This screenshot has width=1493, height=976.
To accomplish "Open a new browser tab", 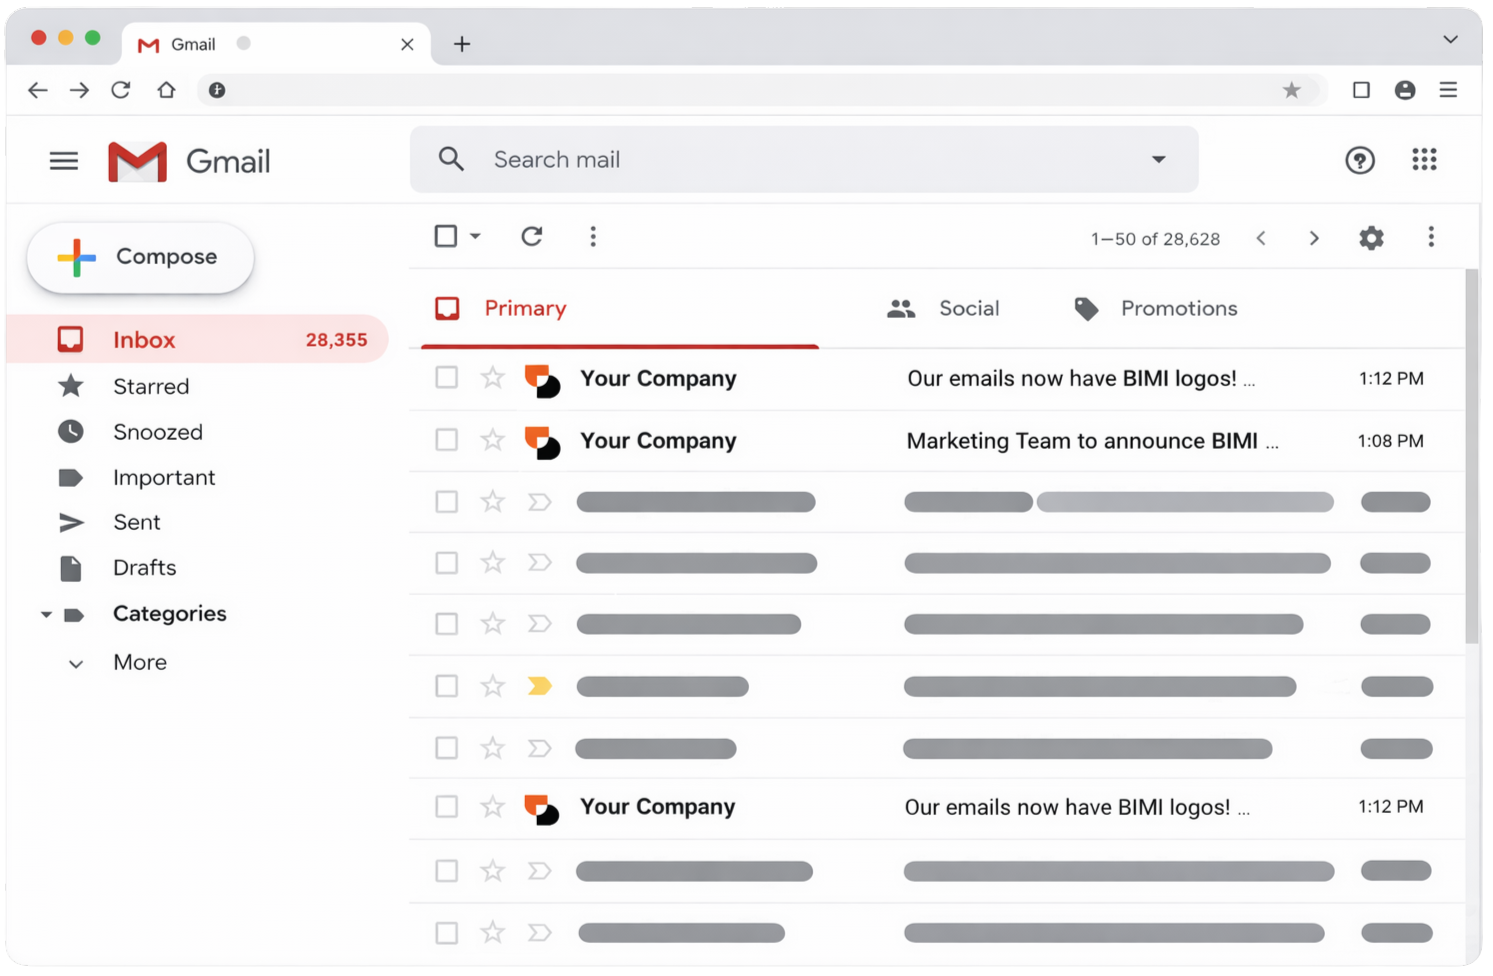I will click(x=462, y=44).
